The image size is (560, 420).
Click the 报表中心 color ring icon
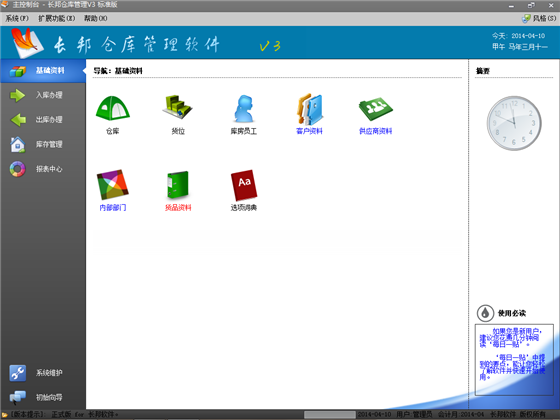18,169
